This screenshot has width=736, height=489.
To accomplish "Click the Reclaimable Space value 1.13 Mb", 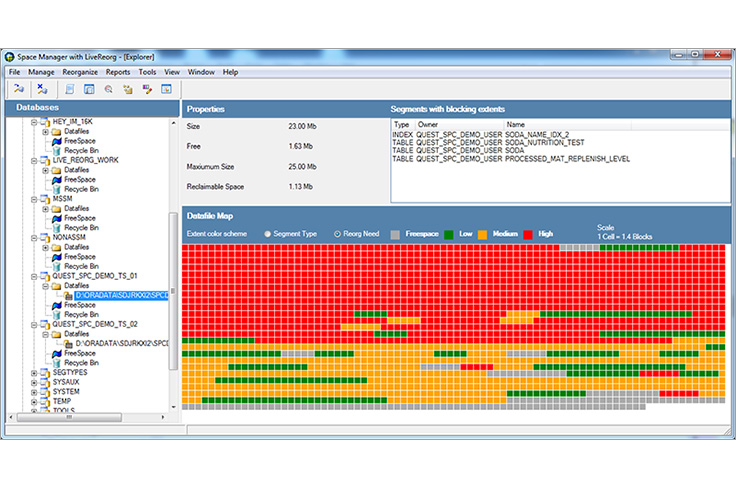I will pyautogui.click(x=300, y=187).
